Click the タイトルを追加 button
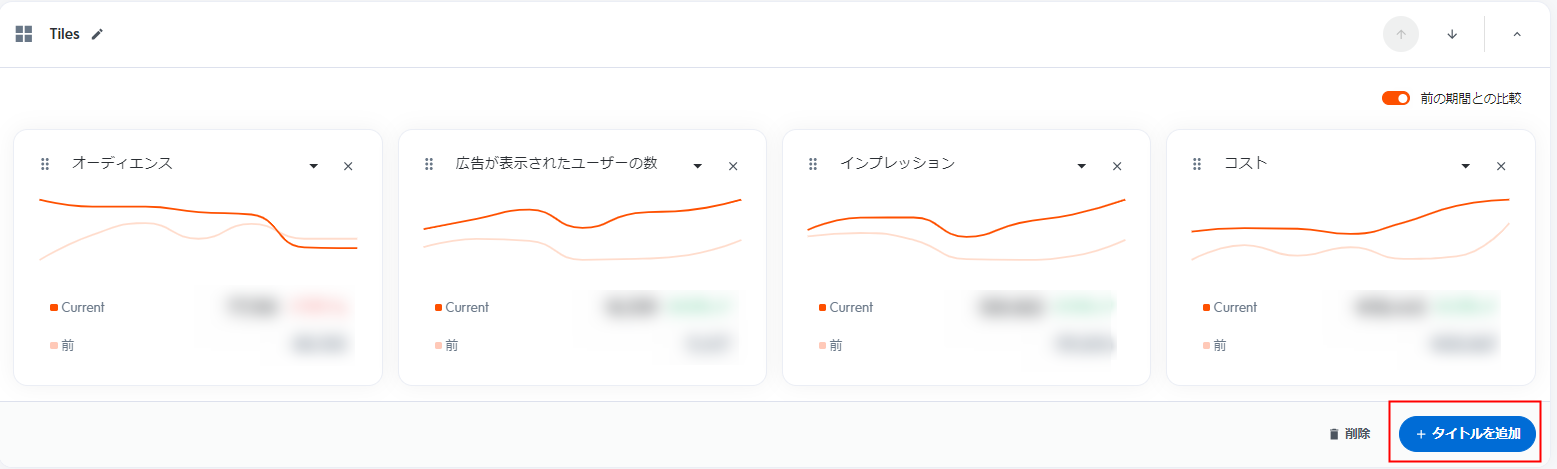 click(1467, 434)
